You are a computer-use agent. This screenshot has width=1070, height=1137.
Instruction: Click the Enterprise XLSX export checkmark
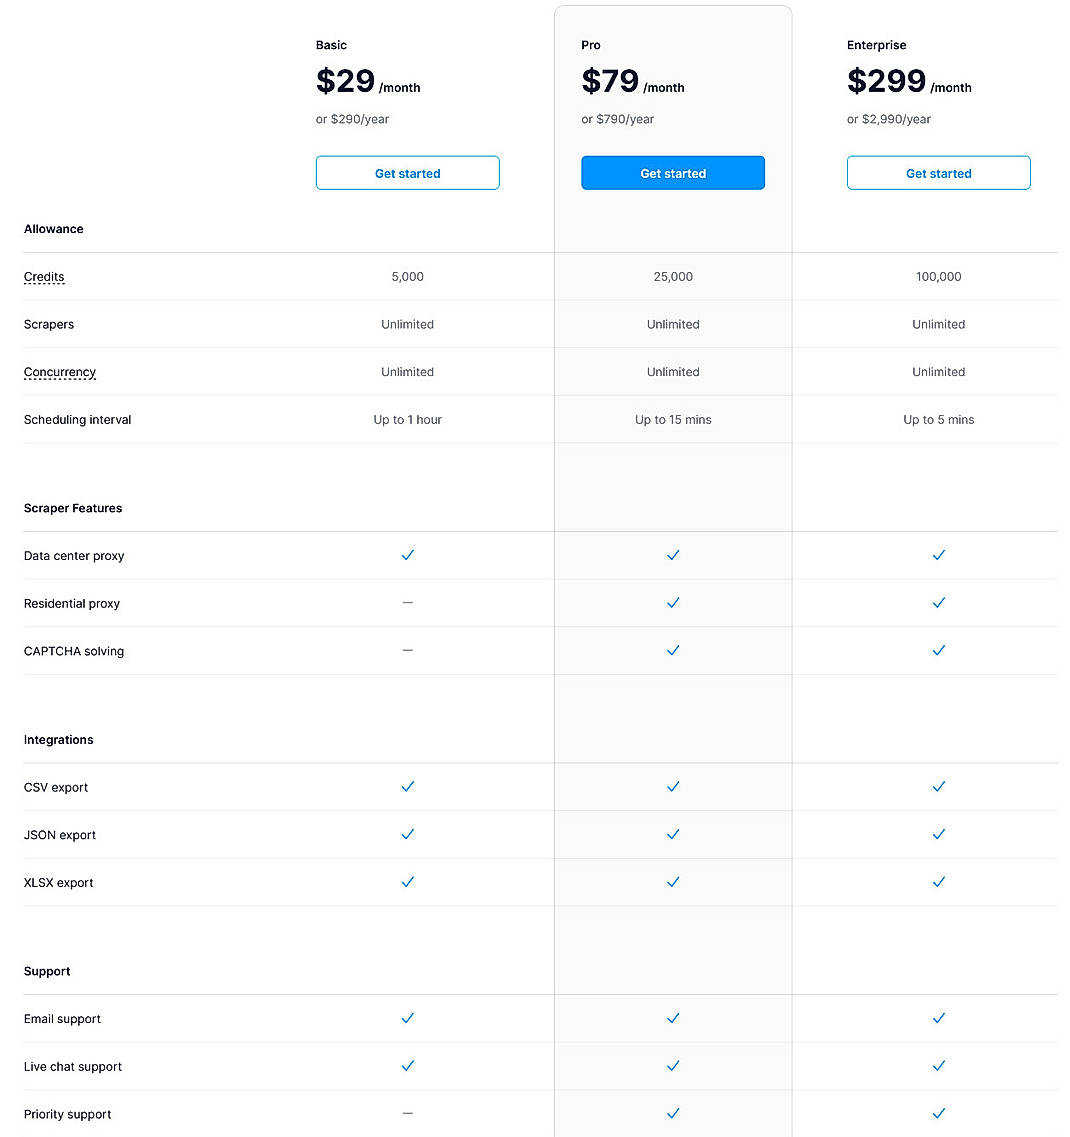tap(938, 882)
